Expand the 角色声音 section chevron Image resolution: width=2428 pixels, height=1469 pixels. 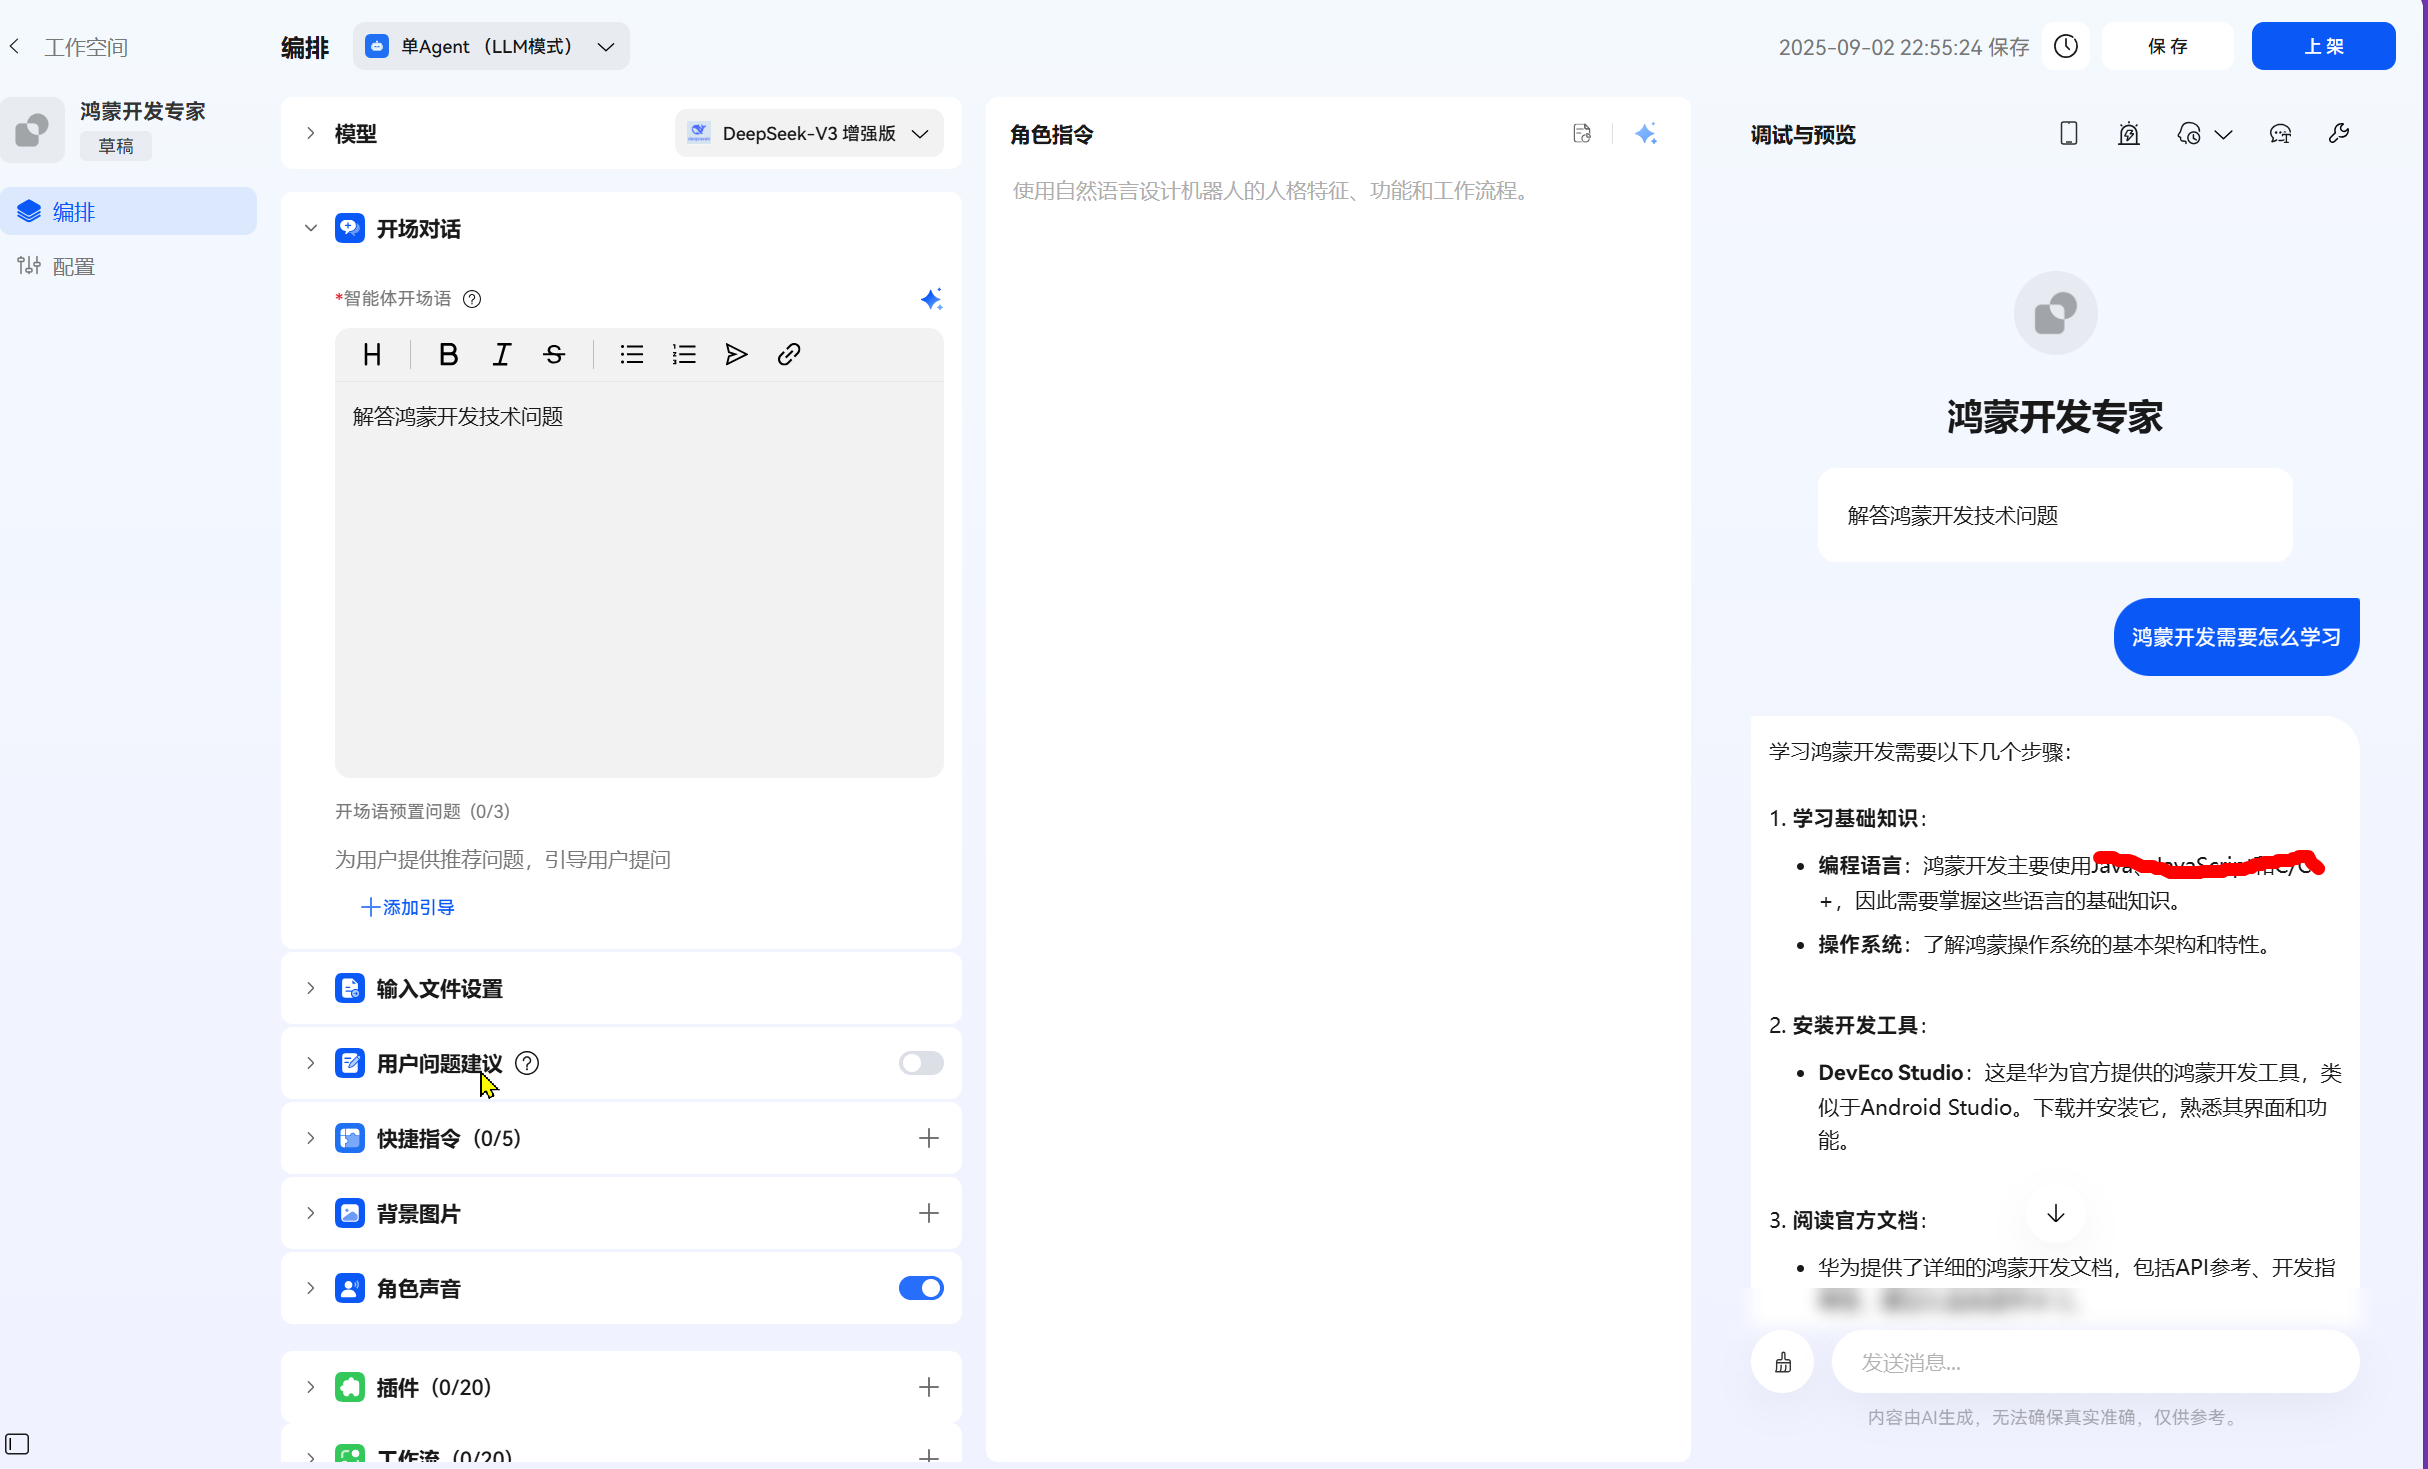coord(311,1288)
